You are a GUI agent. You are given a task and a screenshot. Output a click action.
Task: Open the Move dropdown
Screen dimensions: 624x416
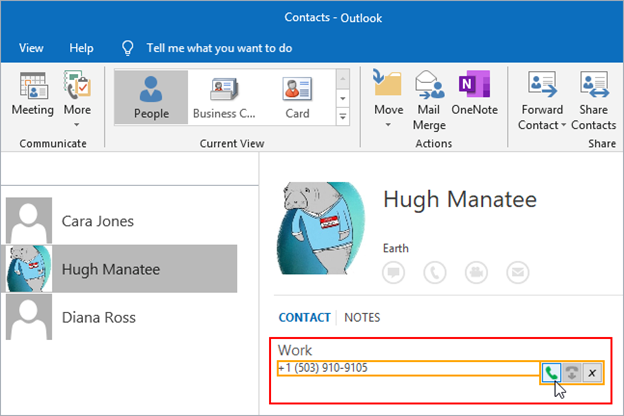pos(388,98)
